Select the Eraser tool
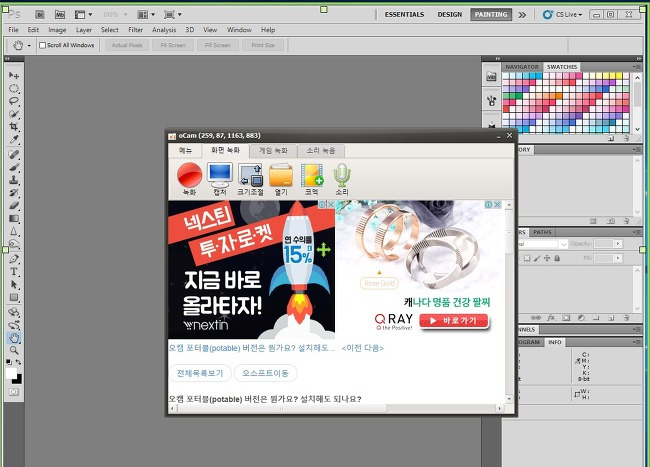The width and height of the screenshot is (650, 467). tap(14, 206)
